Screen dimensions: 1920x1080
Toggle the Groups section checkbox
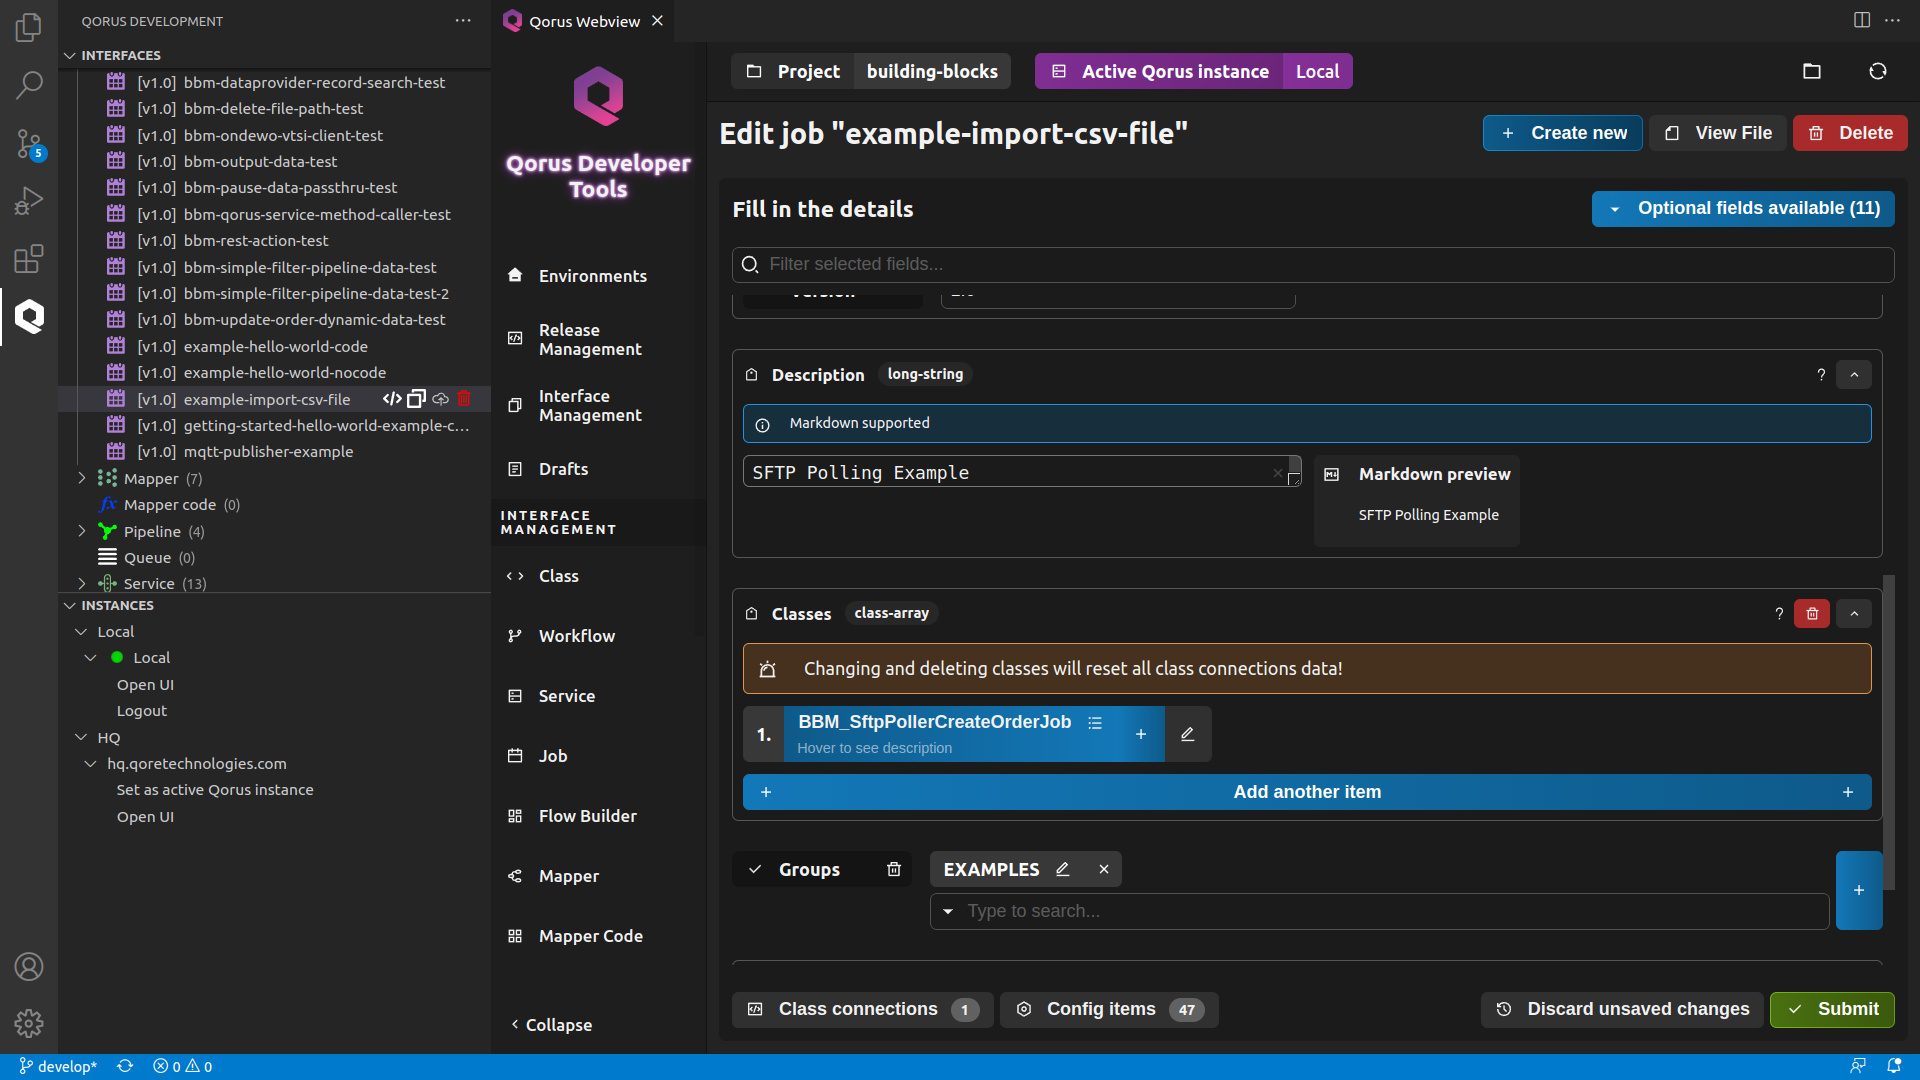[x=753, y=869]
